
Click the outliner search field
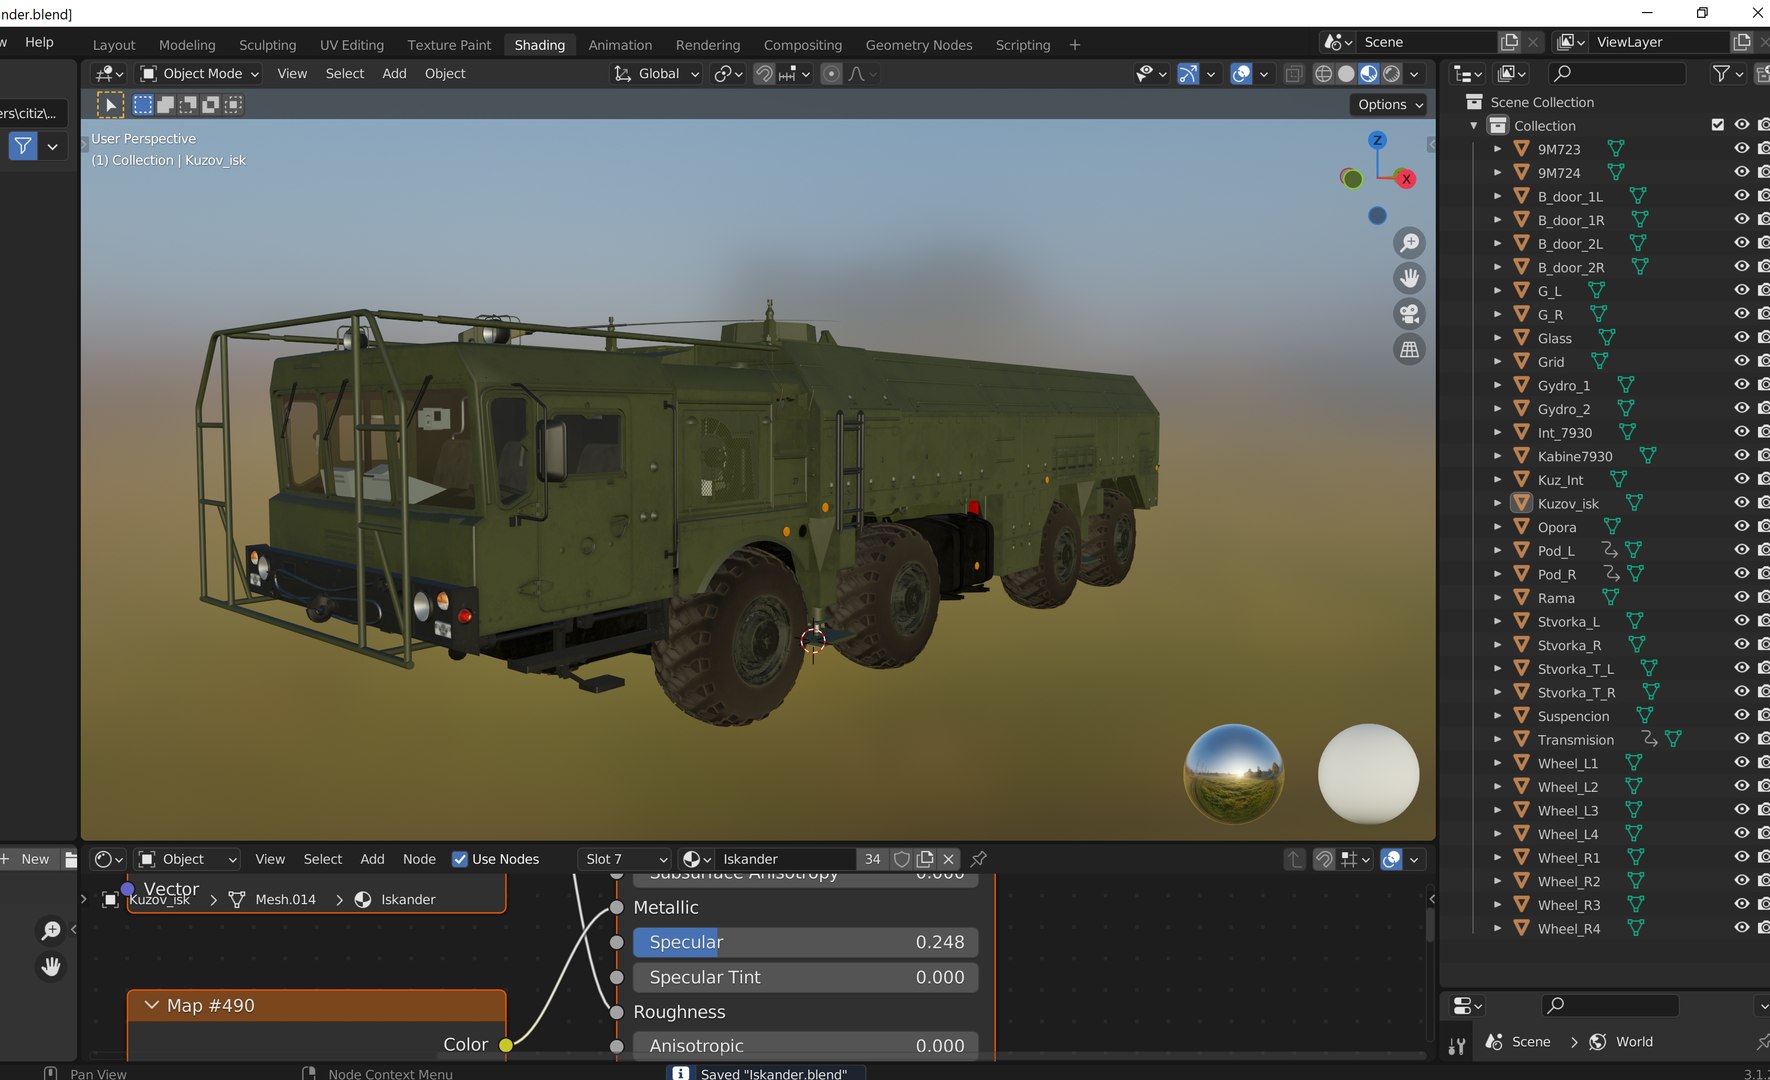[x=1616, y=73]
